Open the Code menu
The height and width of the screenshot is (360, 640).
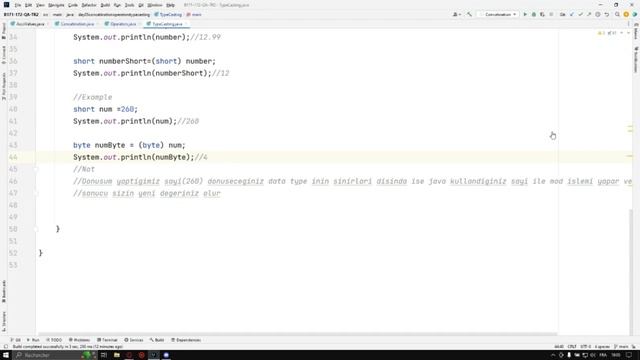tap(73, 5)
